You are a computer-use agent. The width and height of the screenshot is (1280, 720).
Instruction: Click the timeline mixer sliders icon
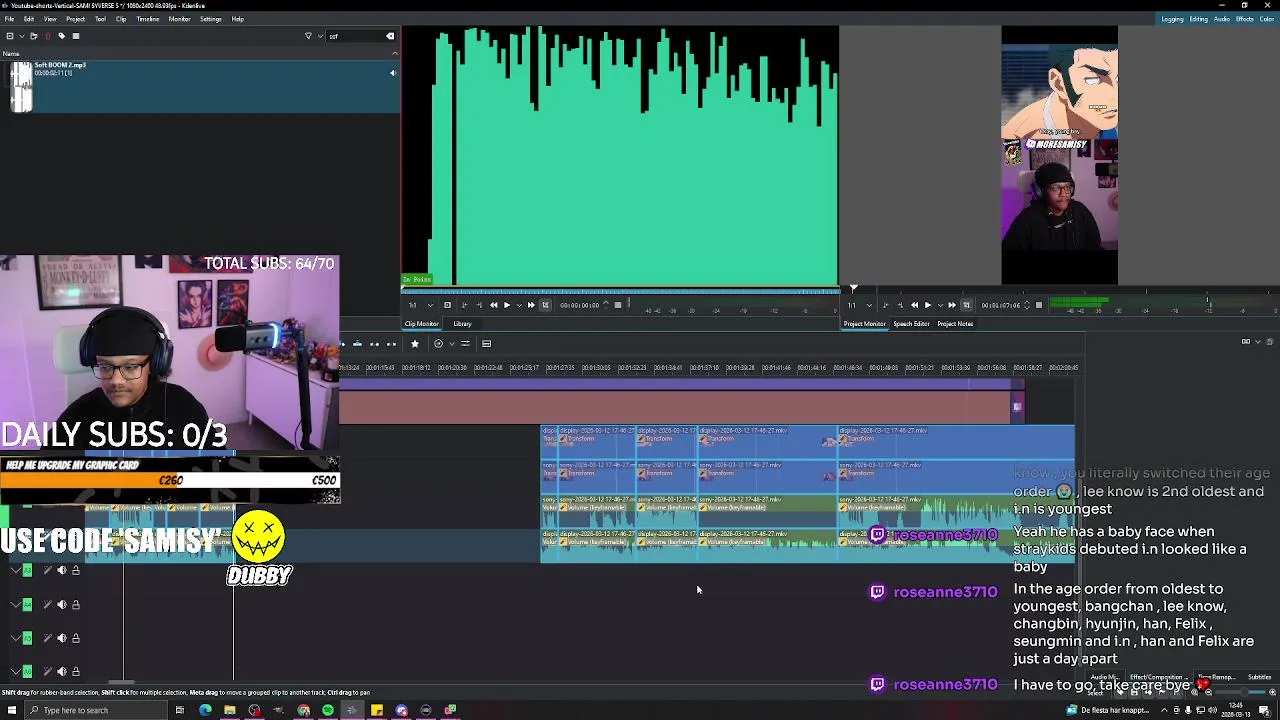tap(465, 344)
